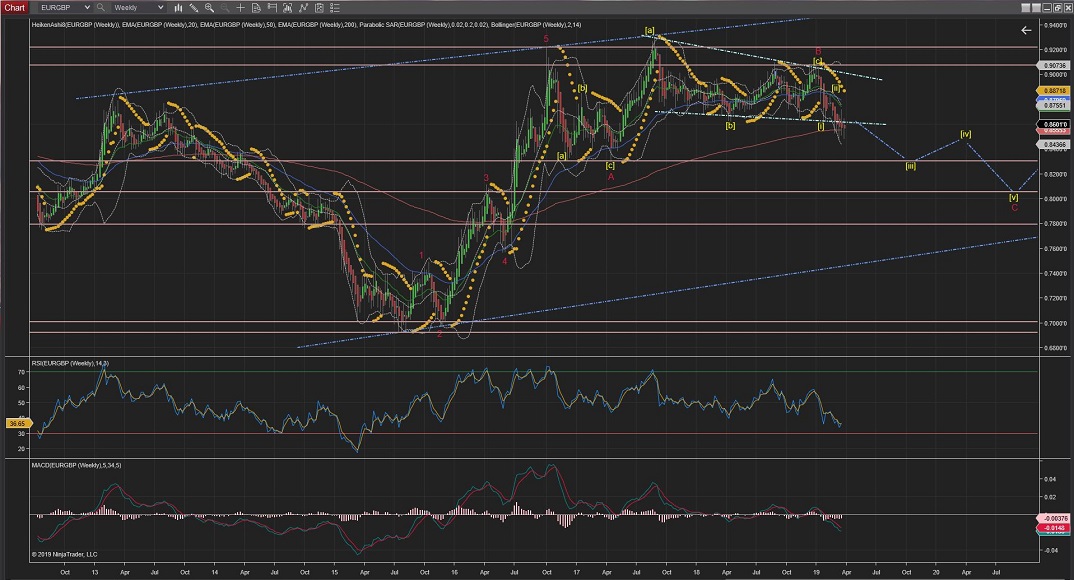Viewport: 1074px width, 580px height.
Task: Click the zoom in magnifier icon
Action: click(210, 8)
